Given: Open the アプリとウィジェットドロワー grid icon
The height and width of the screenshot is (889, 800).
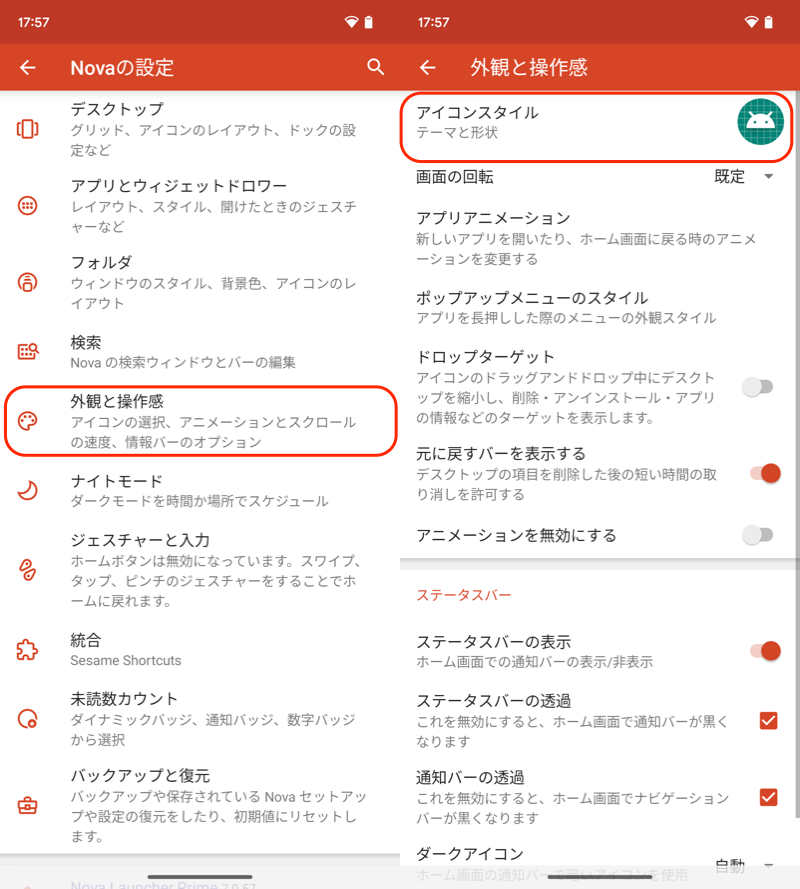Looking at the screenshot, I should click(x=28, y=205).
